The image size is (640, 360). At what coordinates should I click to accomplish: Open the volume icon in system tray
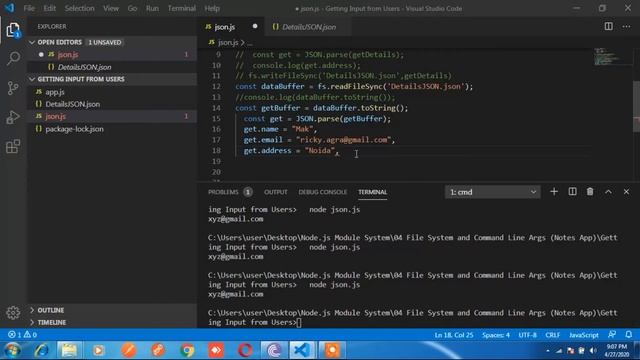click(x=593, y=351)
